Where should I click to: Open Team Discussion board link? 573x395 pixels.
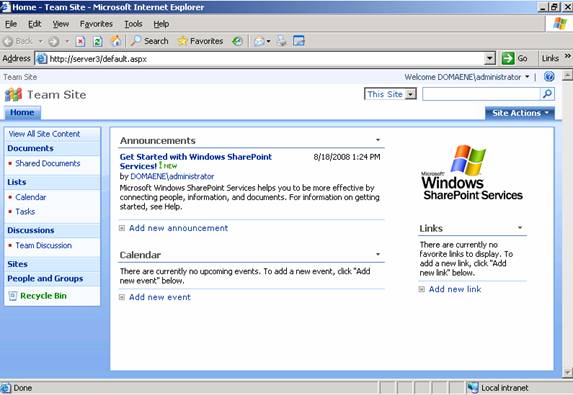point(43,246)
